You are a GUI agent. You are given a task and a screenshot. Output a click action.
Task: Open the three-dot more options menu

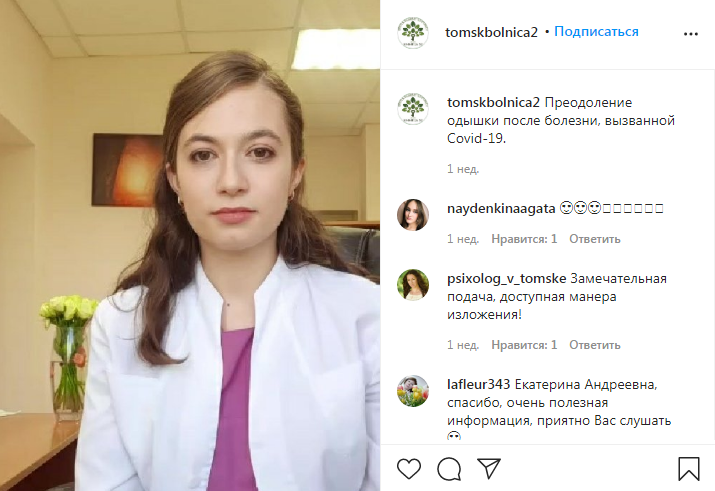click(690, 34)
